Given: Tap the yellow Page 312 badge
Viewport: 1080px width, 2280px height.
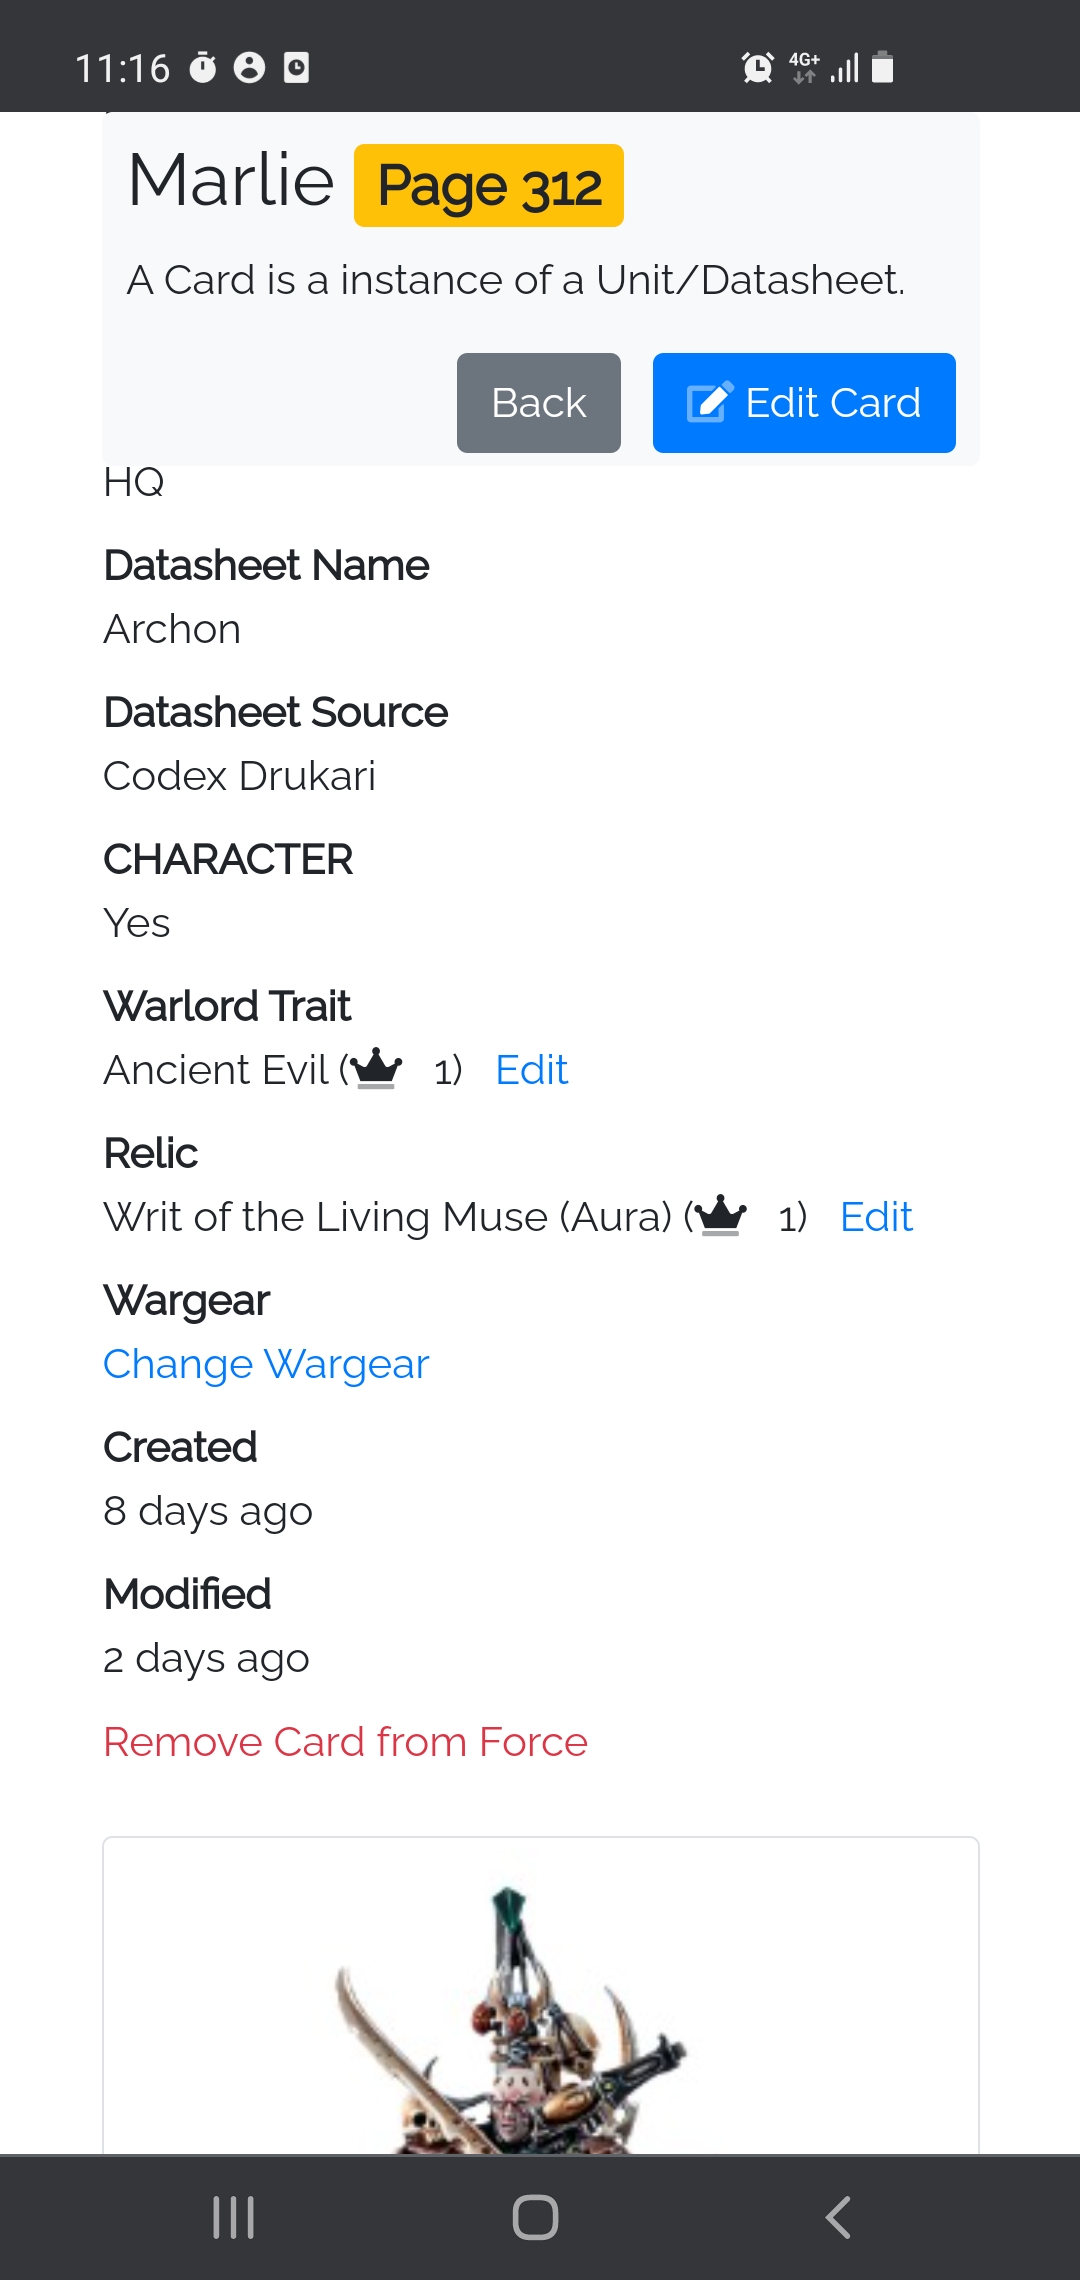Looking at the screenshot, I should click(489, 186).
